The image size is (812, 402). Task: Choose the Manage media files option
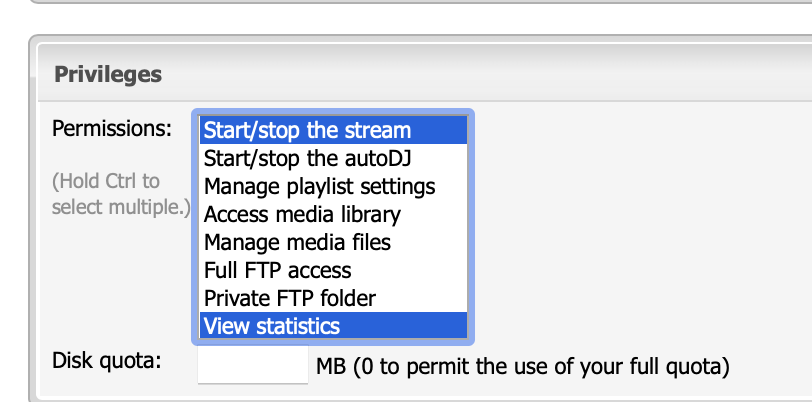click(x=297, y=242)
